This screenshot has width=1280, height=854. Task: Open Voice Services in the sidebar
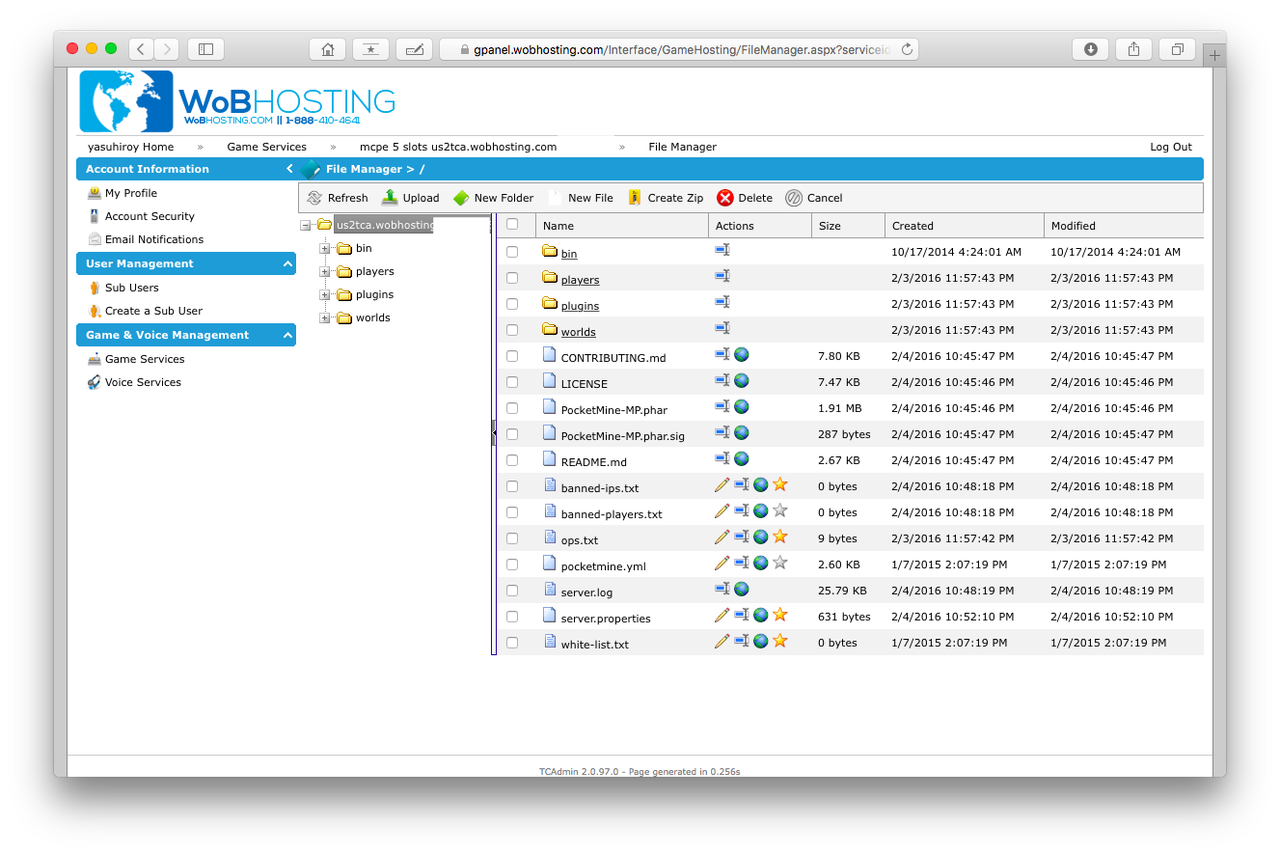[x=143, y=382]
